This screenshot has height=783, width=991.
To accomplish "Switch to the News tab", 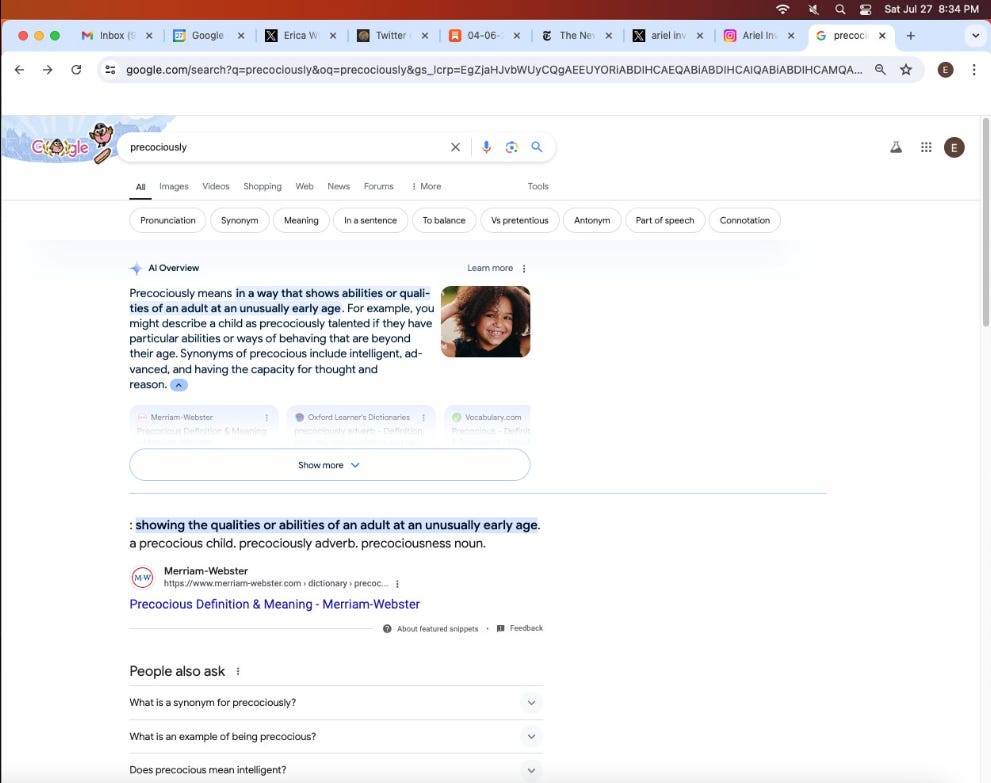I will click(338, 186).
